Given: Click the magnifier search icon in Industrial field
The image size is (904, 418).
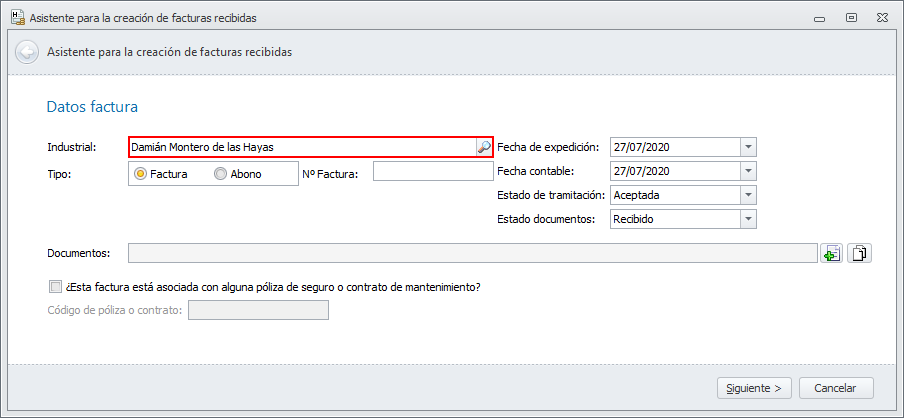Looking at the screenshot, I should [x=484, y=147].
